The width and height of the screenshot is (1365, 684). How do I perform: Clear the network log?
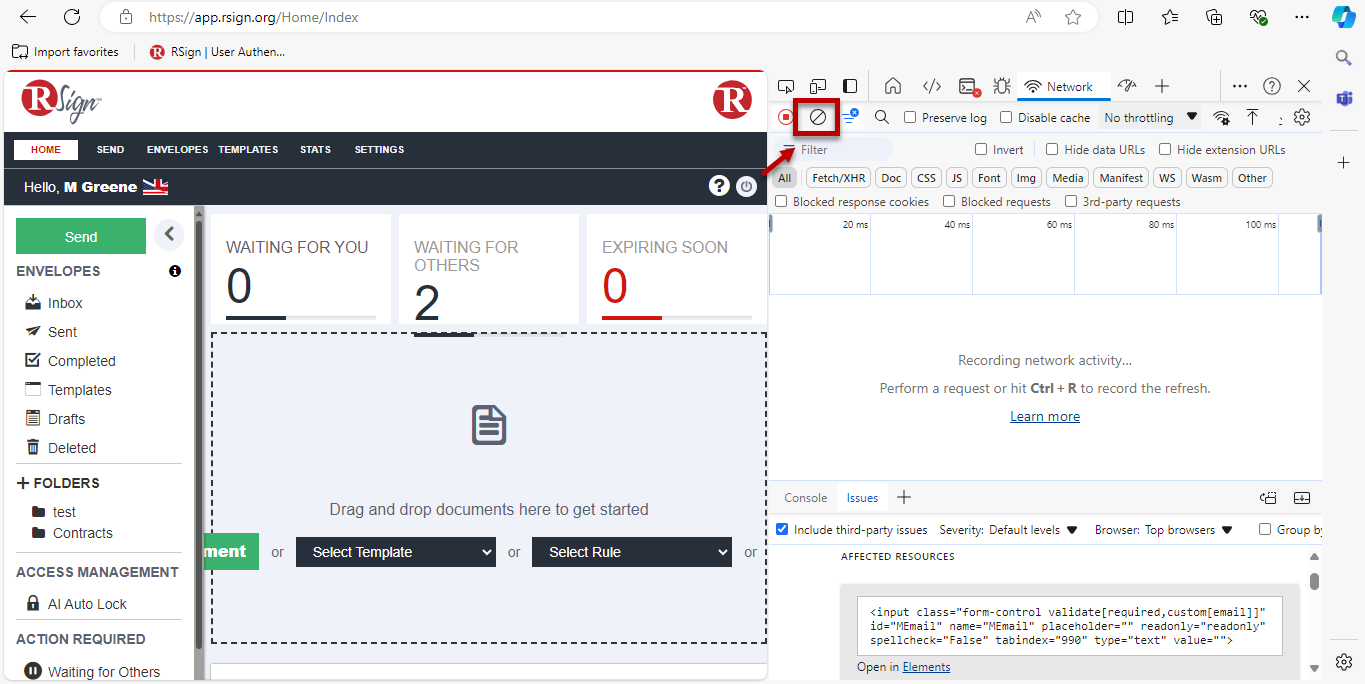818,117
